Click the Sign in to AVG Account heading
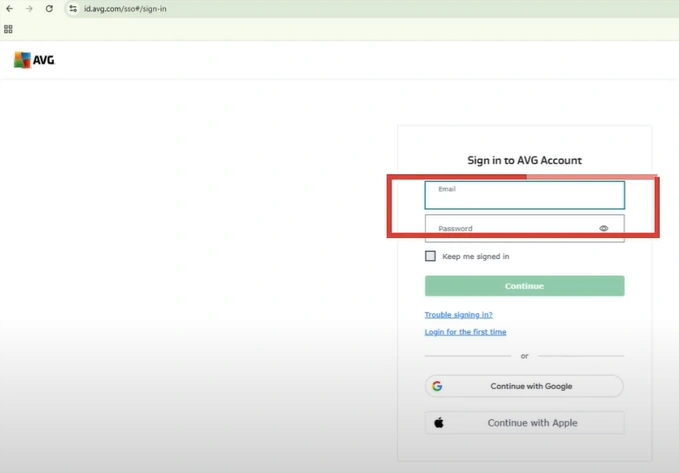Image resolution: width=679 pixels, height=473 pixels. pos(524,160)
